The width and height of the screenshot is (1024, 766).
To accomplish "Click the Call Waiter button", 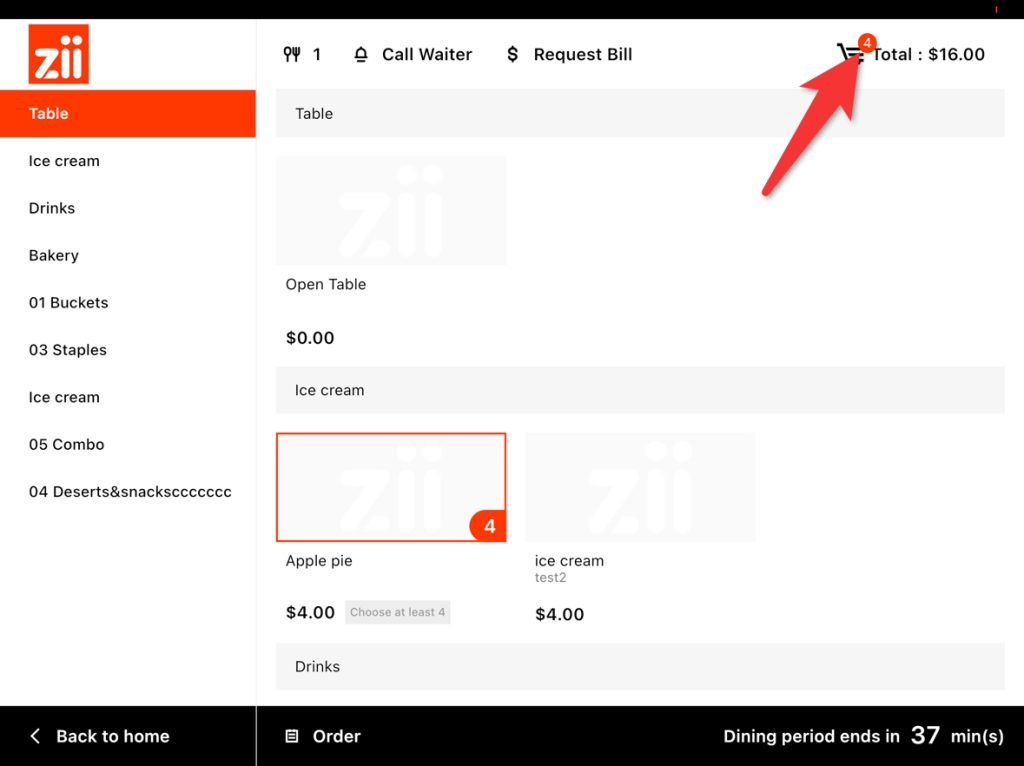I will [x=426, y=54].
